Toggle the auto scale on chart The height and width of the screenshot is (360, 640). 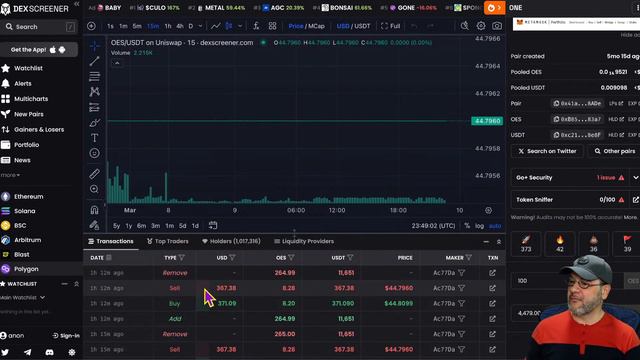495,226
